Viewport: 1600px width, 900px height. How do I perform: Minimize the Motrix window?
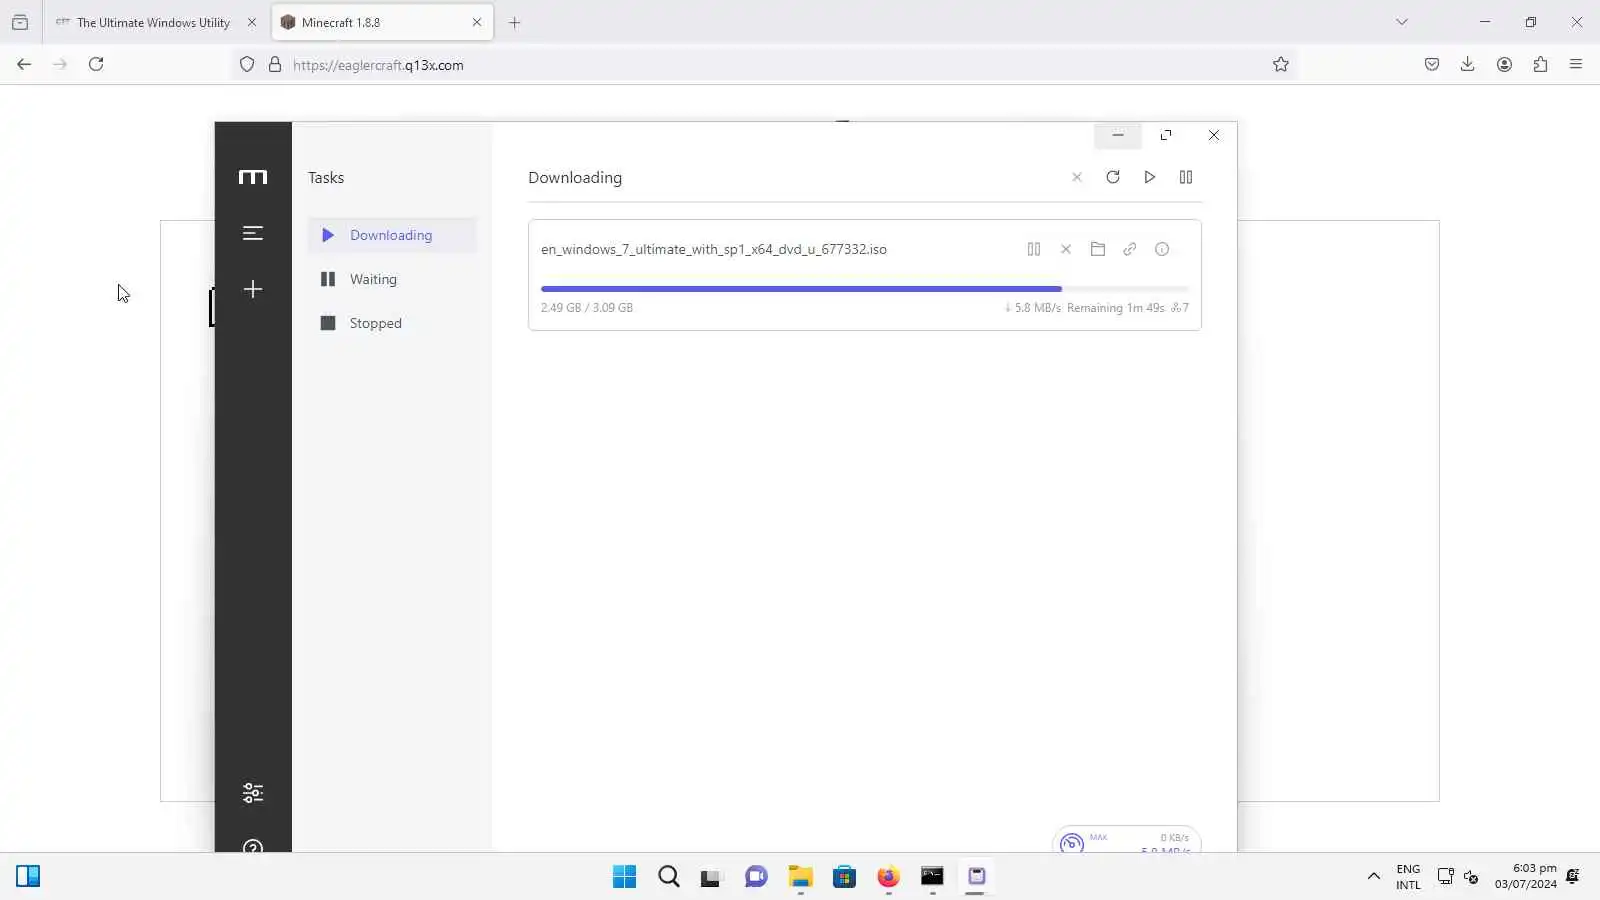coord(1118,135)
